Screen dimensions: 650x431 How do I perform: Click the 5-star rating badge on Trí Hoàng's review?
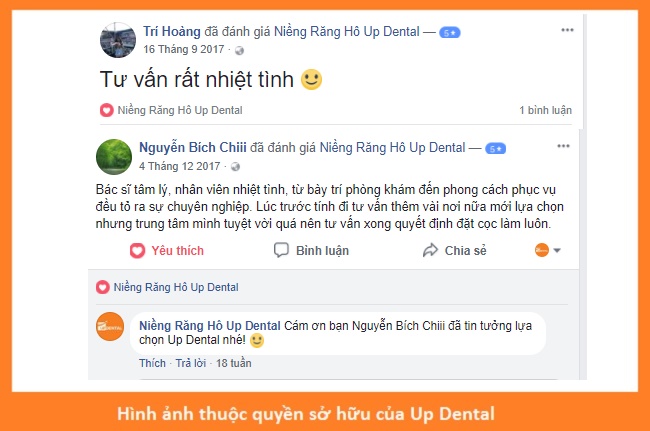pos(450,33)
